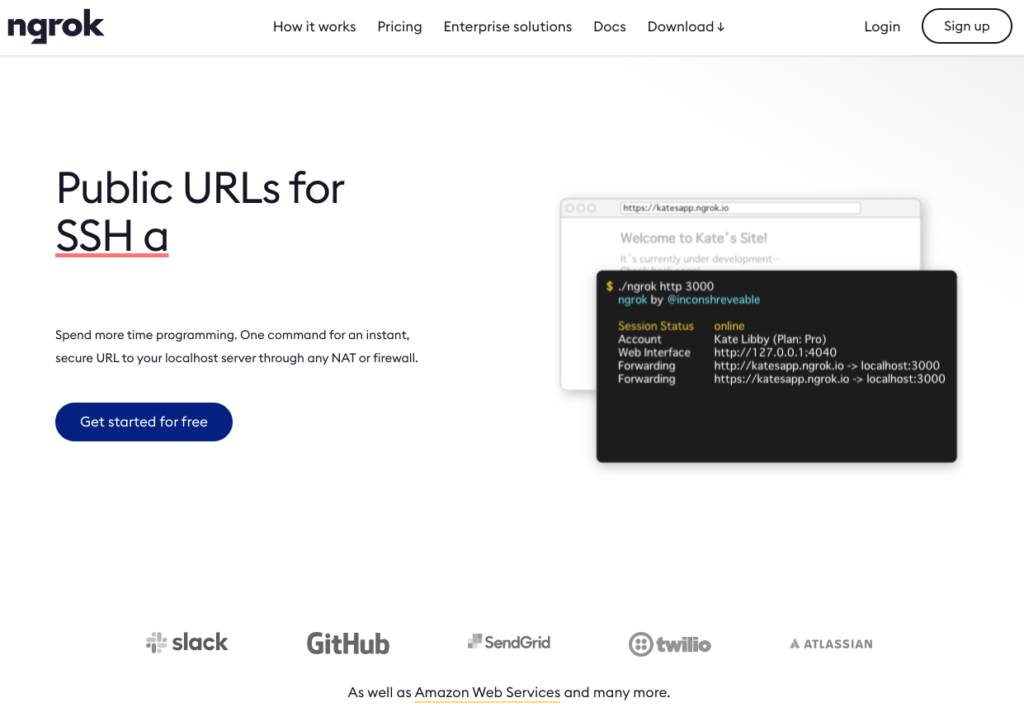This screenshot has width=1024, height=726.
Task: Click the ngrok logo
Action: [x=56, y=26]
